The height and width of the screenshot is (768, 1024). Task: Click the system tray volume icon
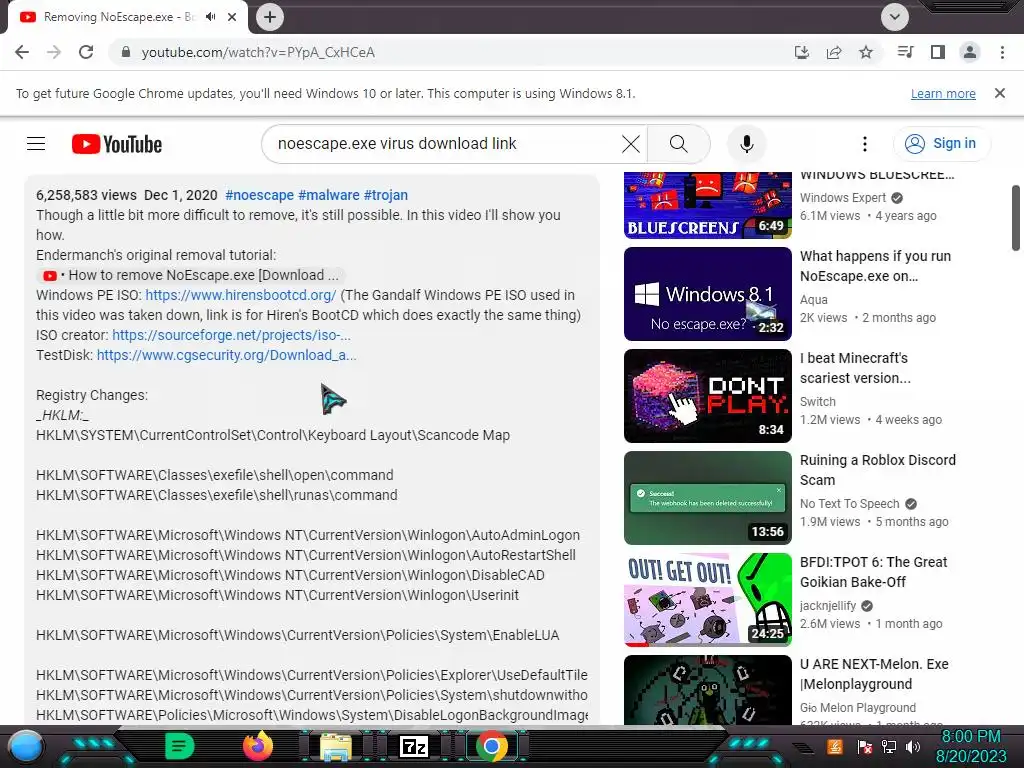(913, 747)
